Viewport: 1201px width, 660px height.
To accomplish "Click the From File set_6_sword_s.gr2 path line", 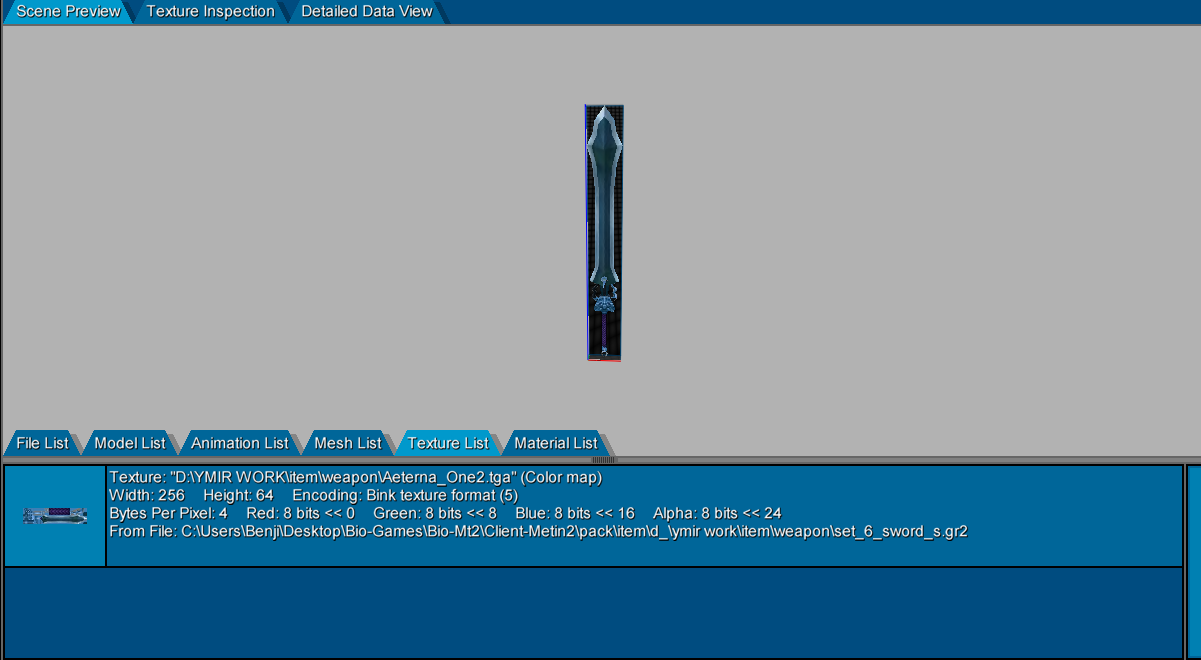I will pos(538,531).
